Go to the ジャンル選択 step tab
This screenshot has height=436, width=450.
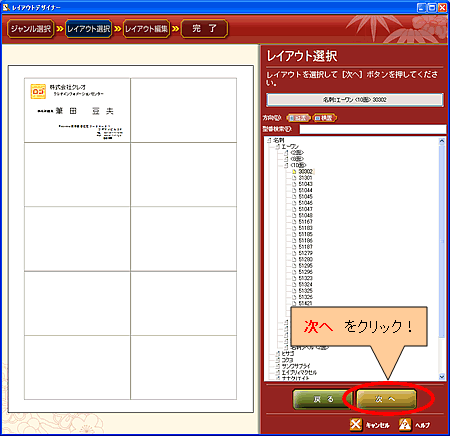click(30, 29)
